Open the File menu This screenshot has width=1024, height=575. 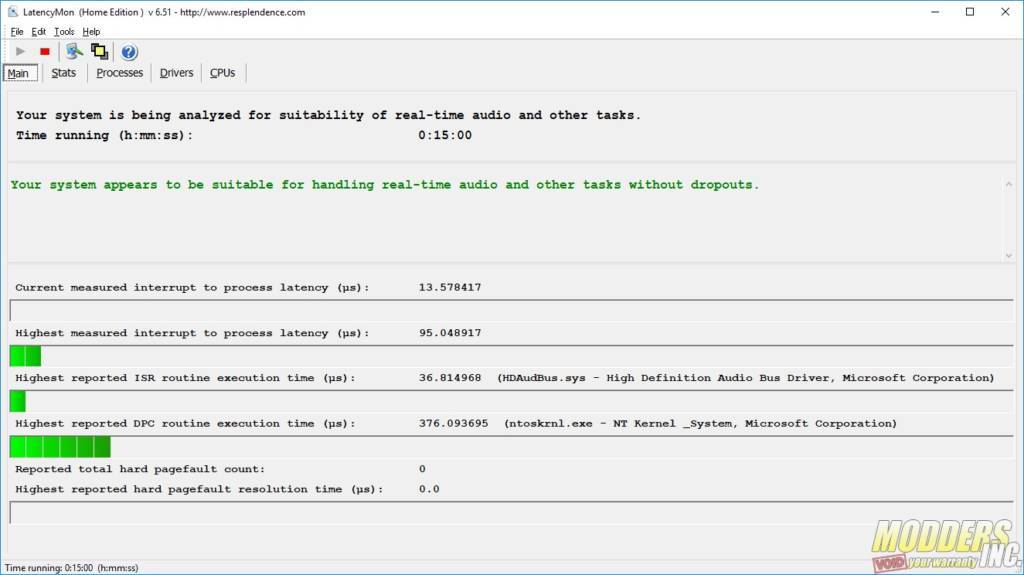click(17, 32)
